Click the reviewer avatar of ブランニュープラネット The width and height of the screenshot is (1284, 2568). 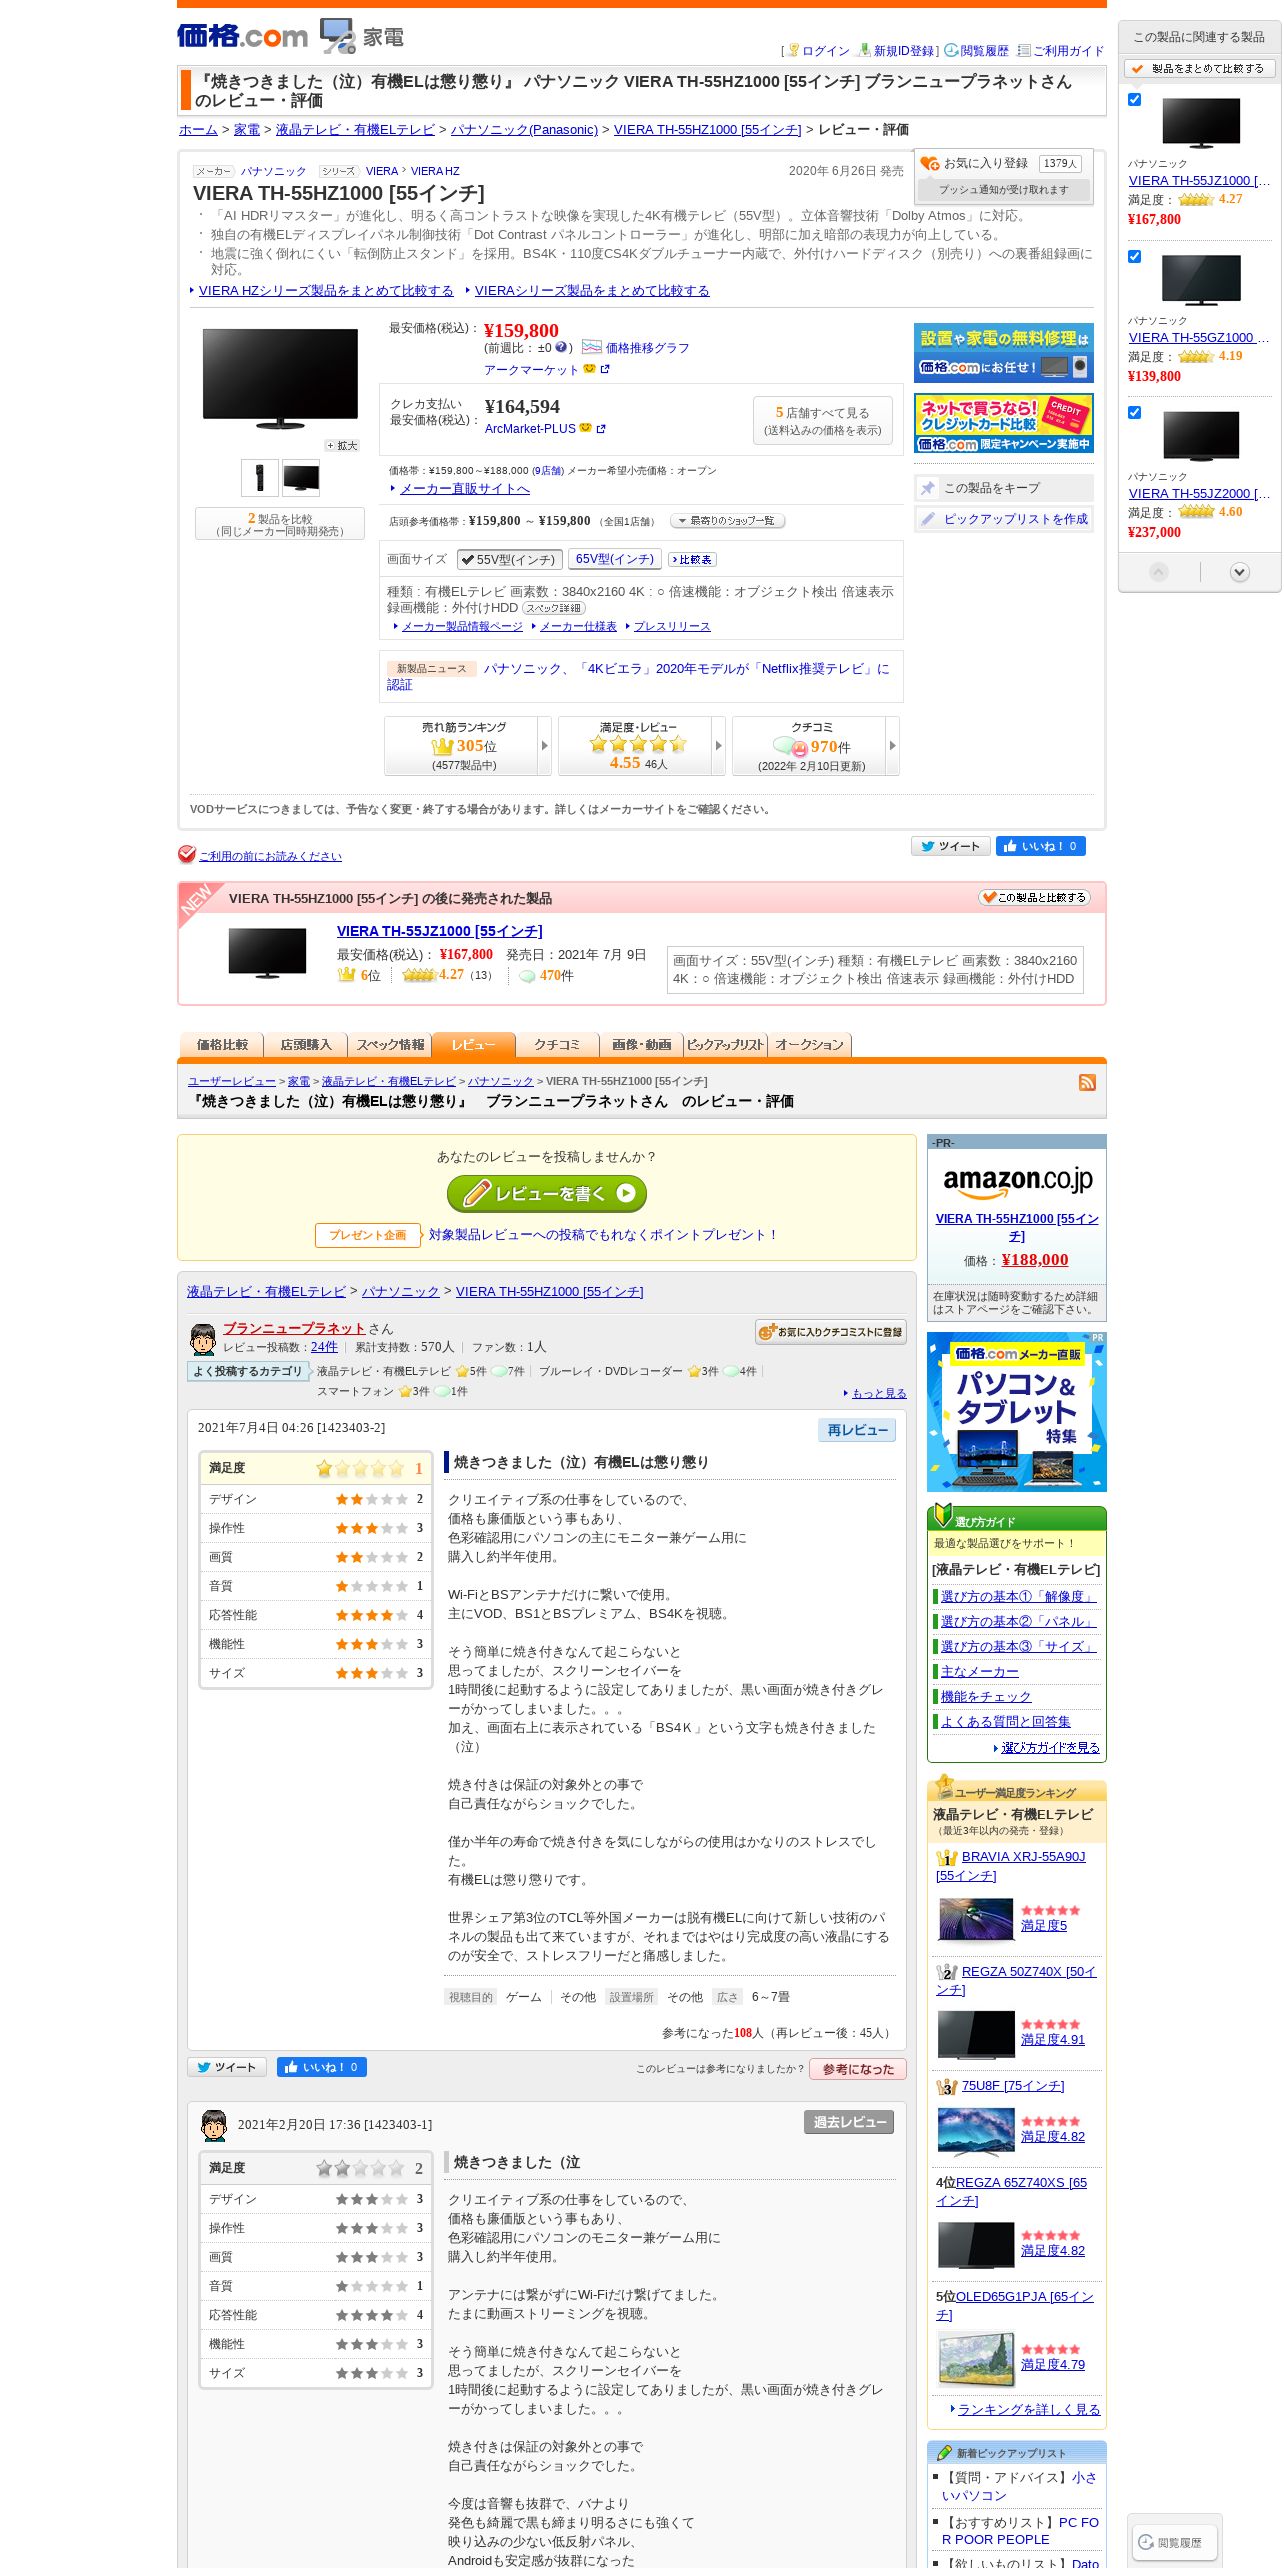tap(203, 1338)
